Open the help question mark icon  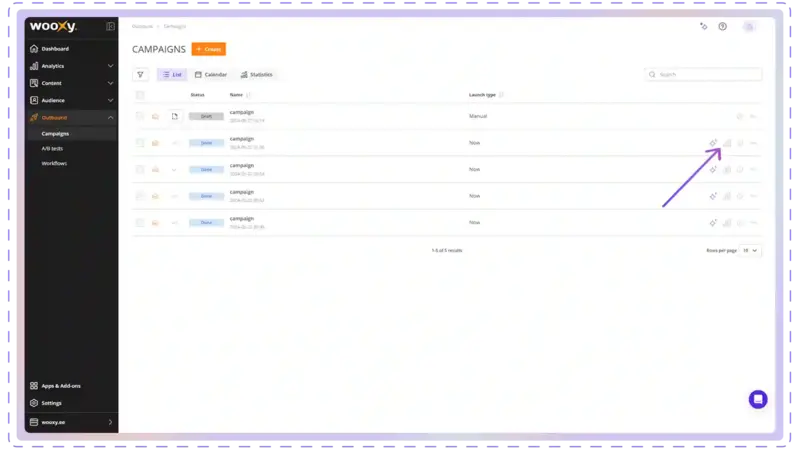(x=722, y=26)
